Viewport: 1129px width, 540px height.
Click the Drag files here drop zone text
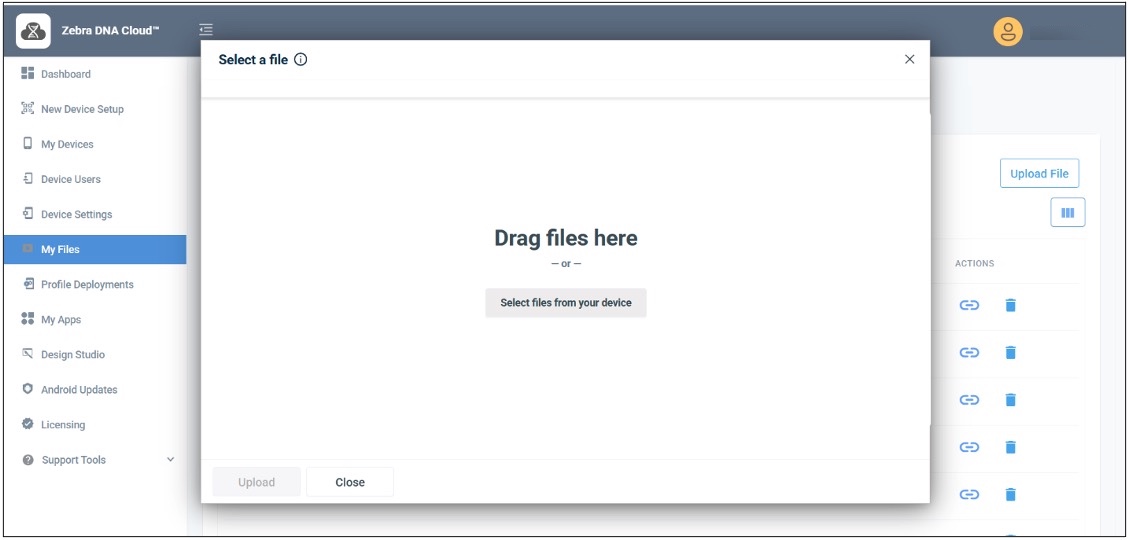coord(566,238)
